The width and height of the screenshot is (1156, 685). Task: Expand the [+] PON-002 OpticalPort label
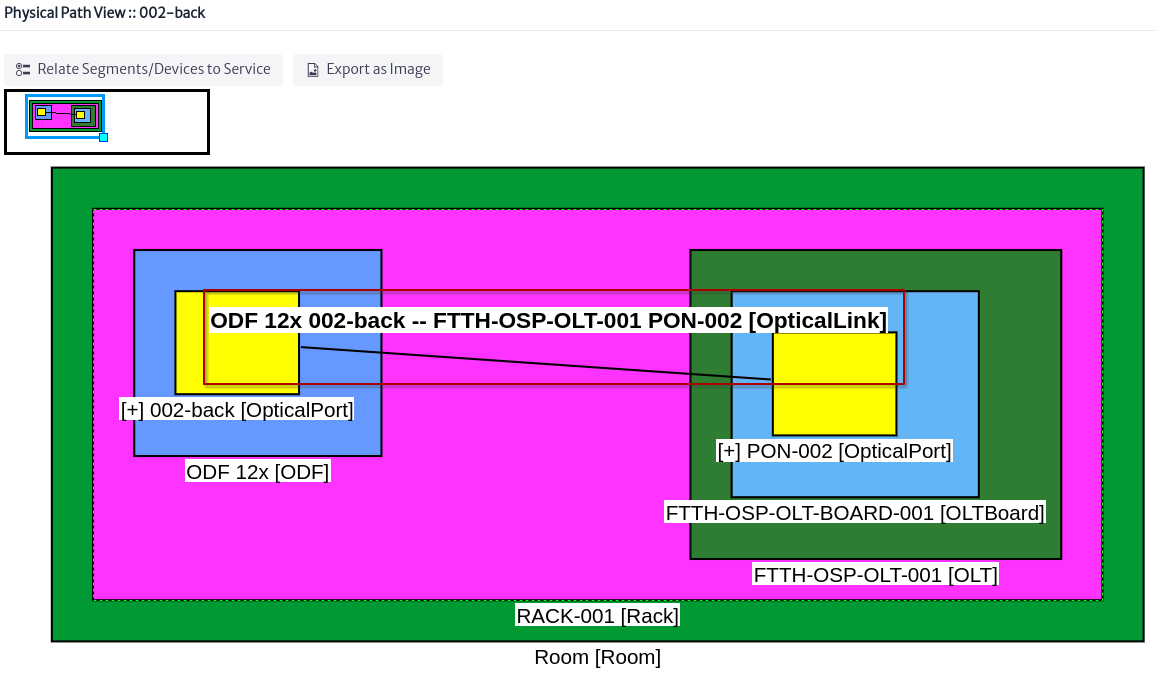[x=835, y=451]
